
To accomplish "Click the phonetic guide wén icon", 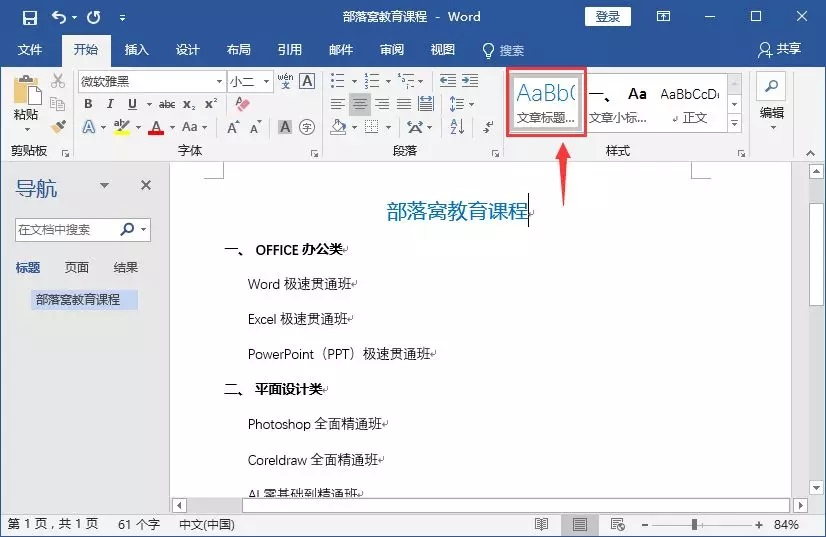I will (x=285, y=81).
